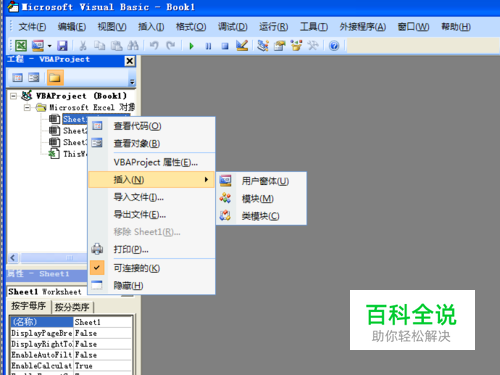Select Sheet1 in the project tree

pos(75,119)
